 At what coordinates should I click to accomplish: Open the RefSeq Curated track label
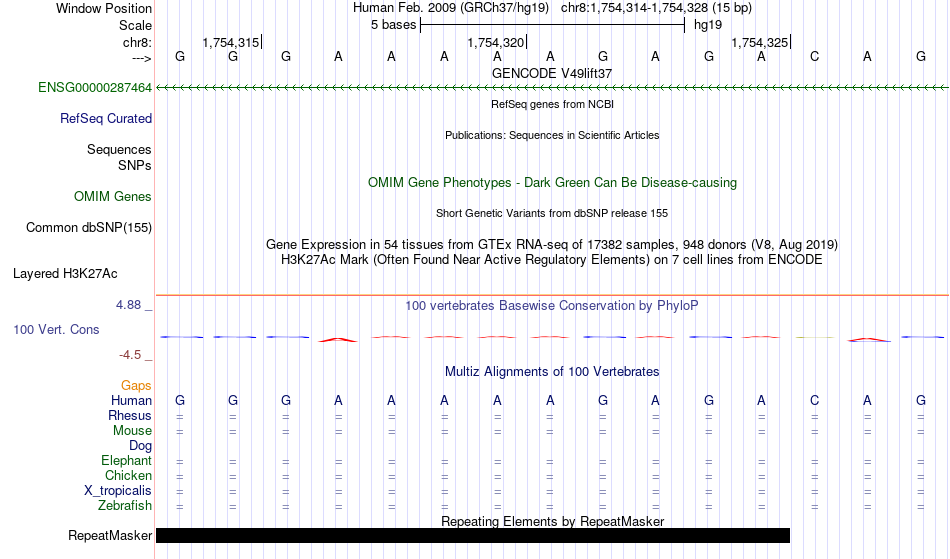pyautogui.click(x=106, y=119)
